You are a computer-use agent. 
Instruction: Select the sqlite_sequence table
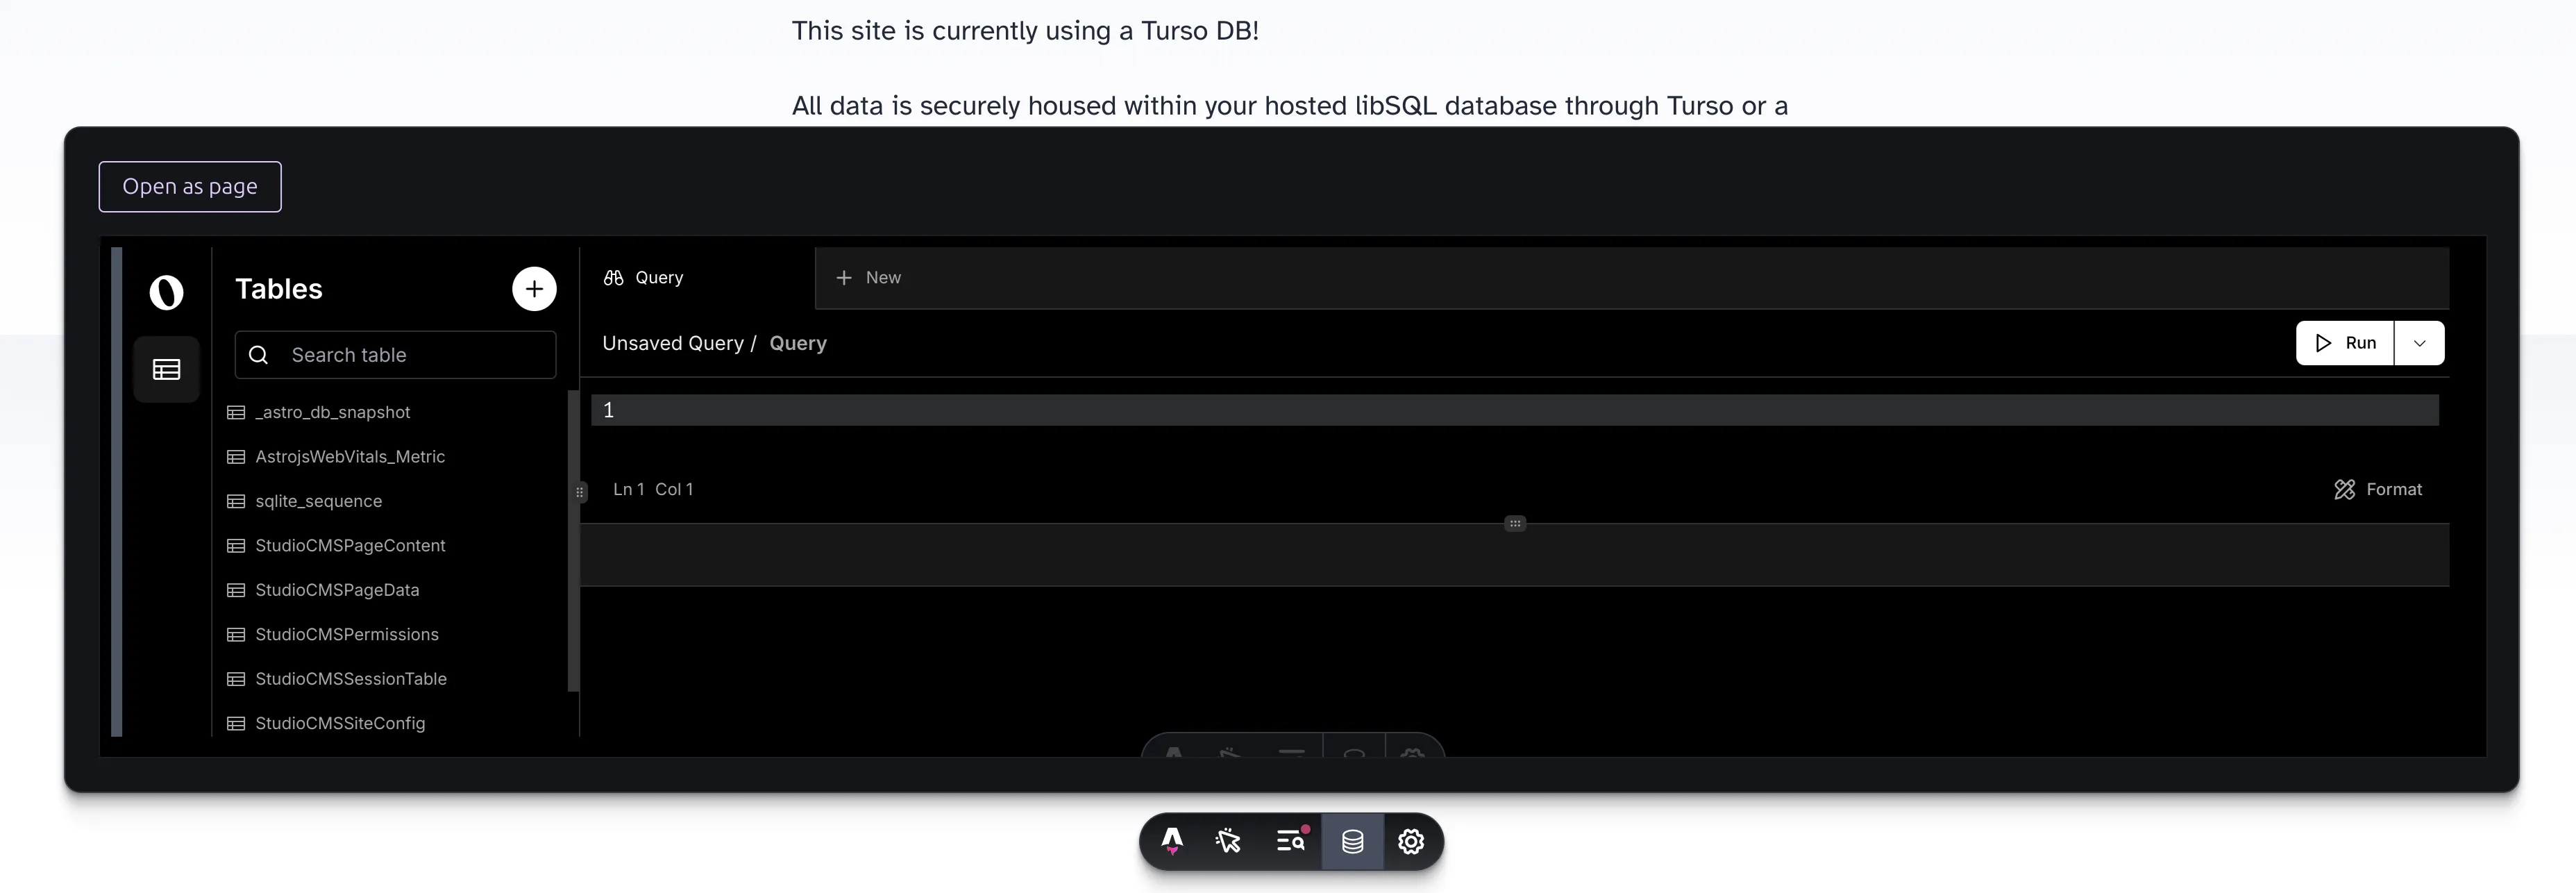[x=318, y=501]
